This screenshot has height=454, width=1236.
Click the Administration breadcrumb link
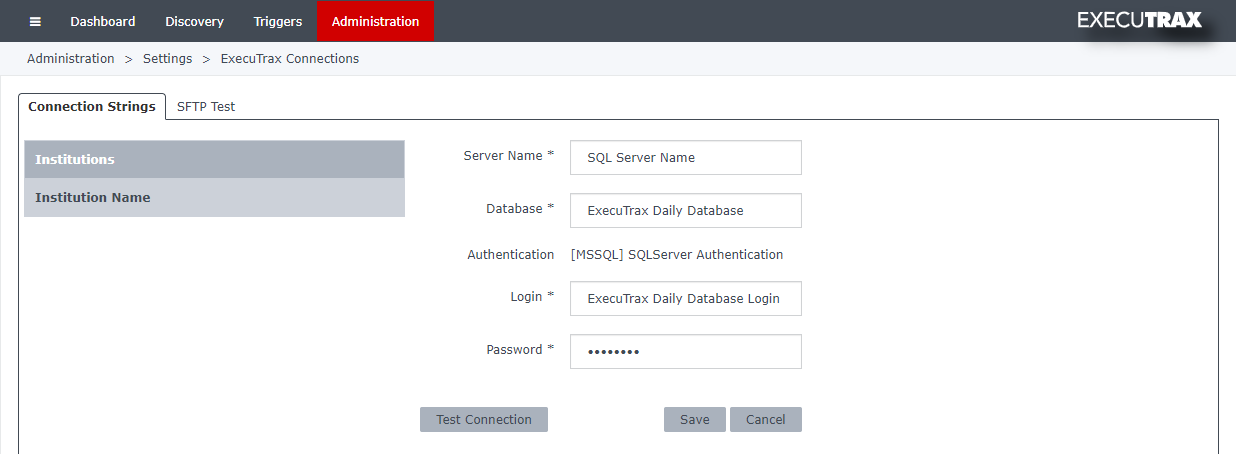click(x=71, y=59)
